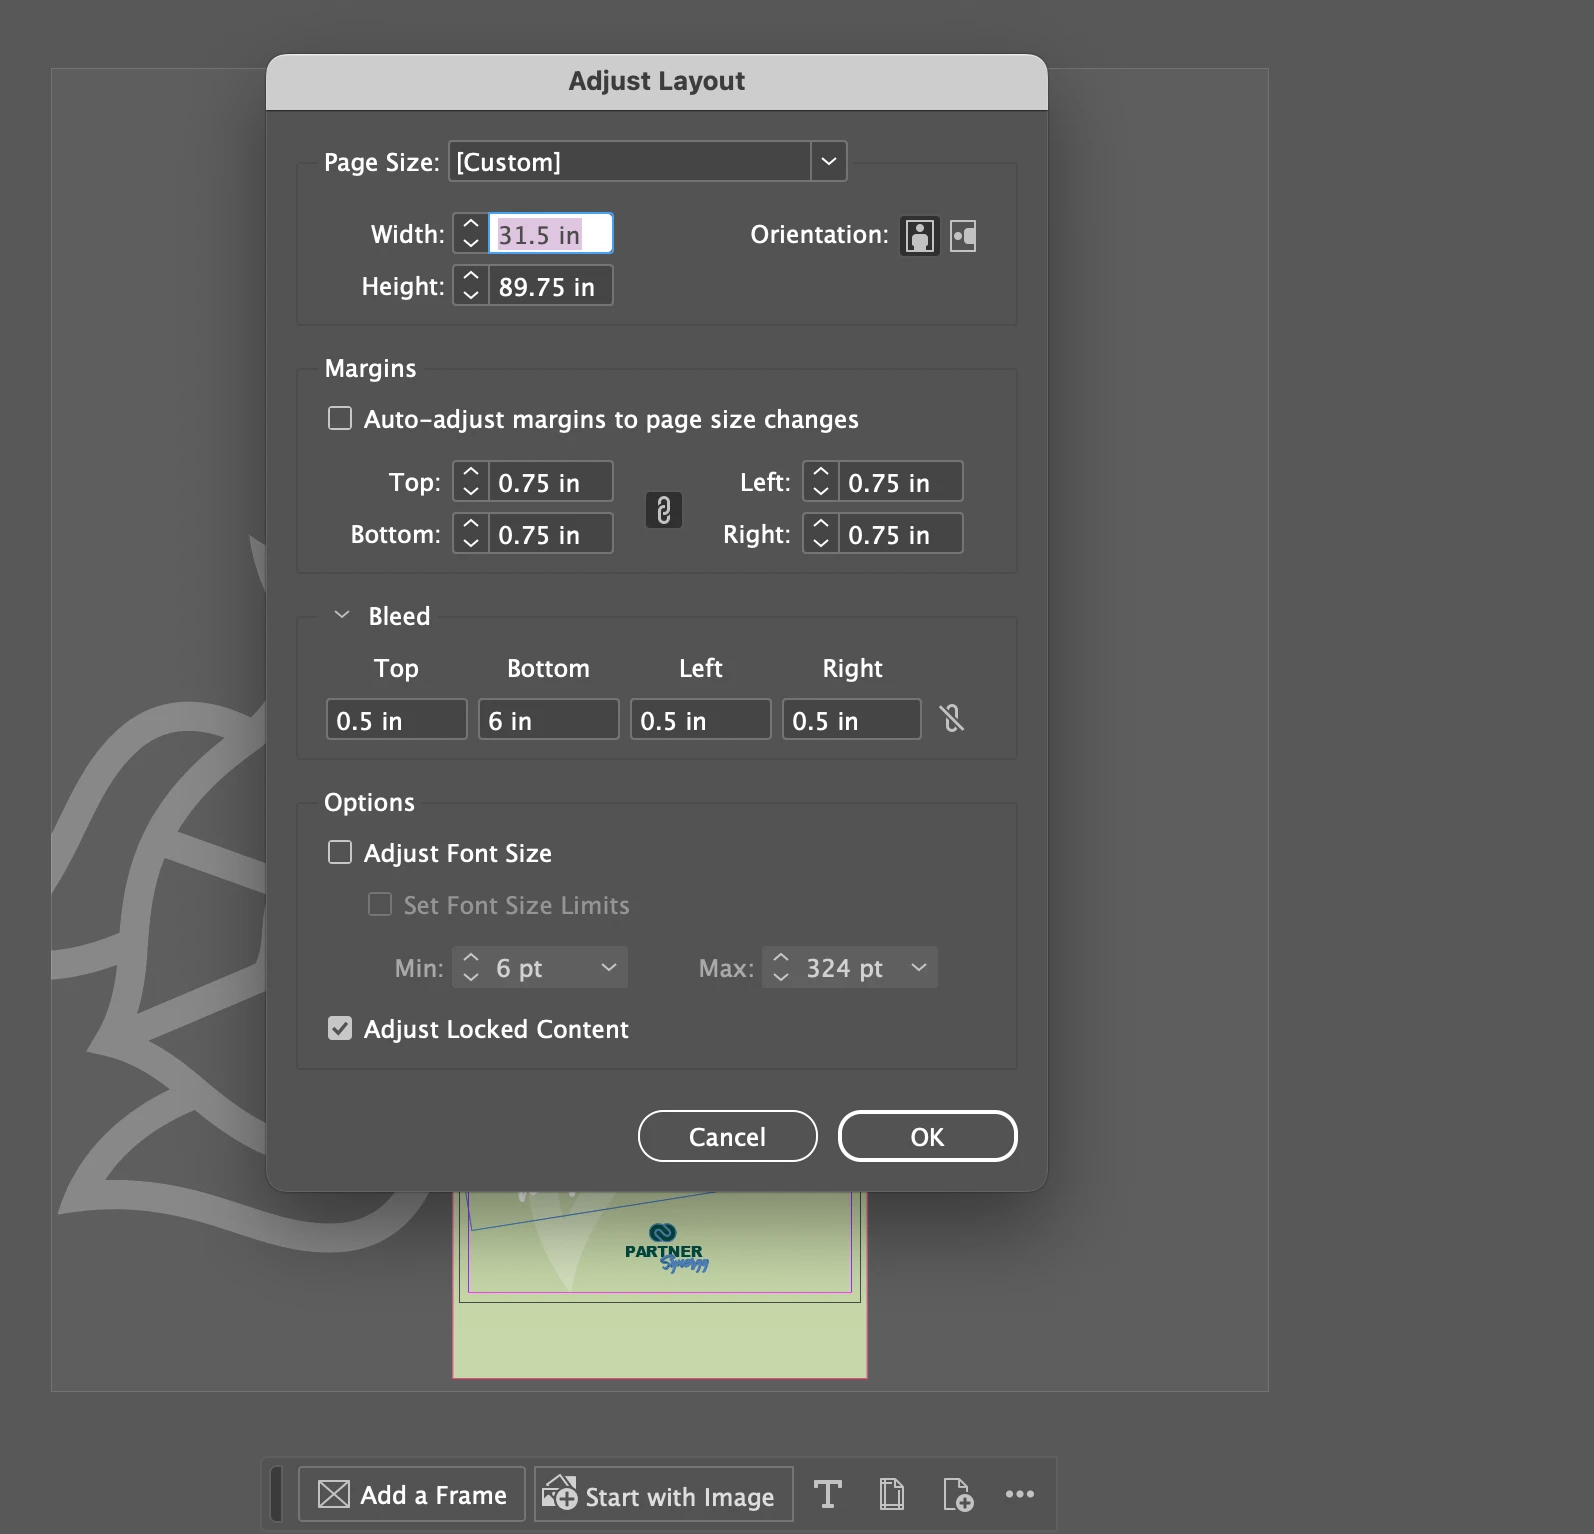Open the Page Size dropdown
The height and width of the screenshot is (1534, 1594).
point(829,161)
